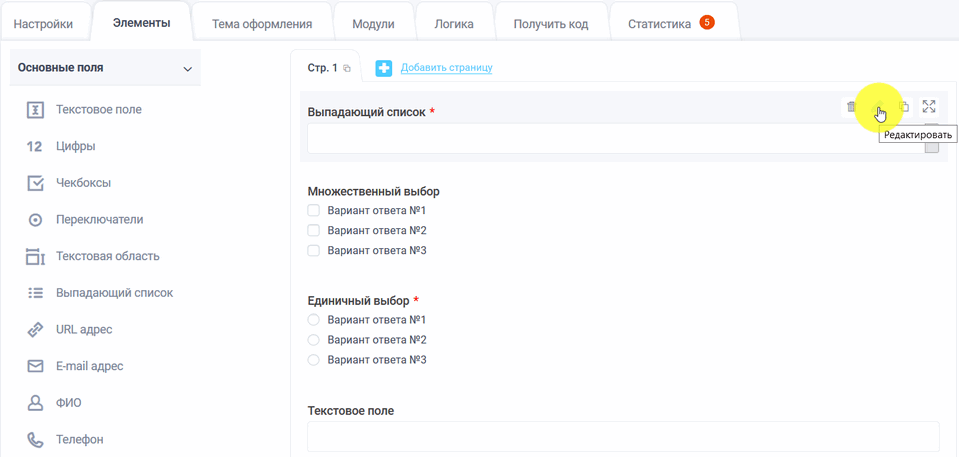This screenshot has width=959, height=457.
Task: Open the Получить код tab
Action: [551, 24]
